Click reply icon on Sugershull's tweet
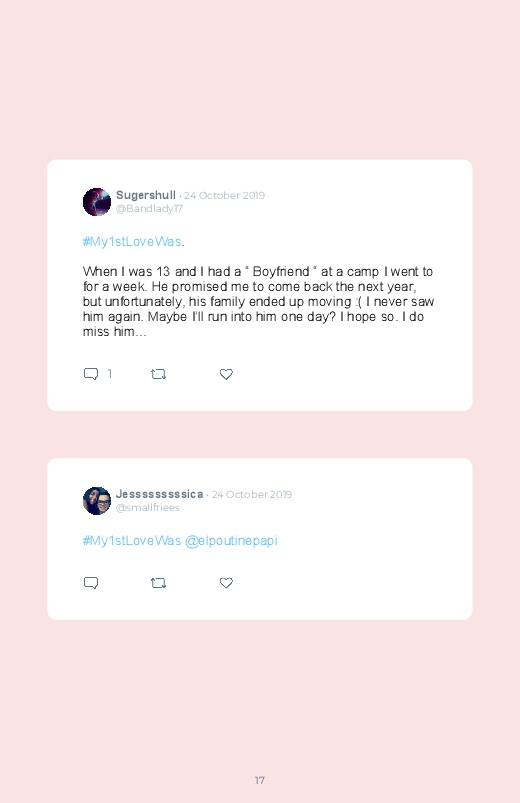This screenshot has width=520, height=803. (x=91, y=374)
